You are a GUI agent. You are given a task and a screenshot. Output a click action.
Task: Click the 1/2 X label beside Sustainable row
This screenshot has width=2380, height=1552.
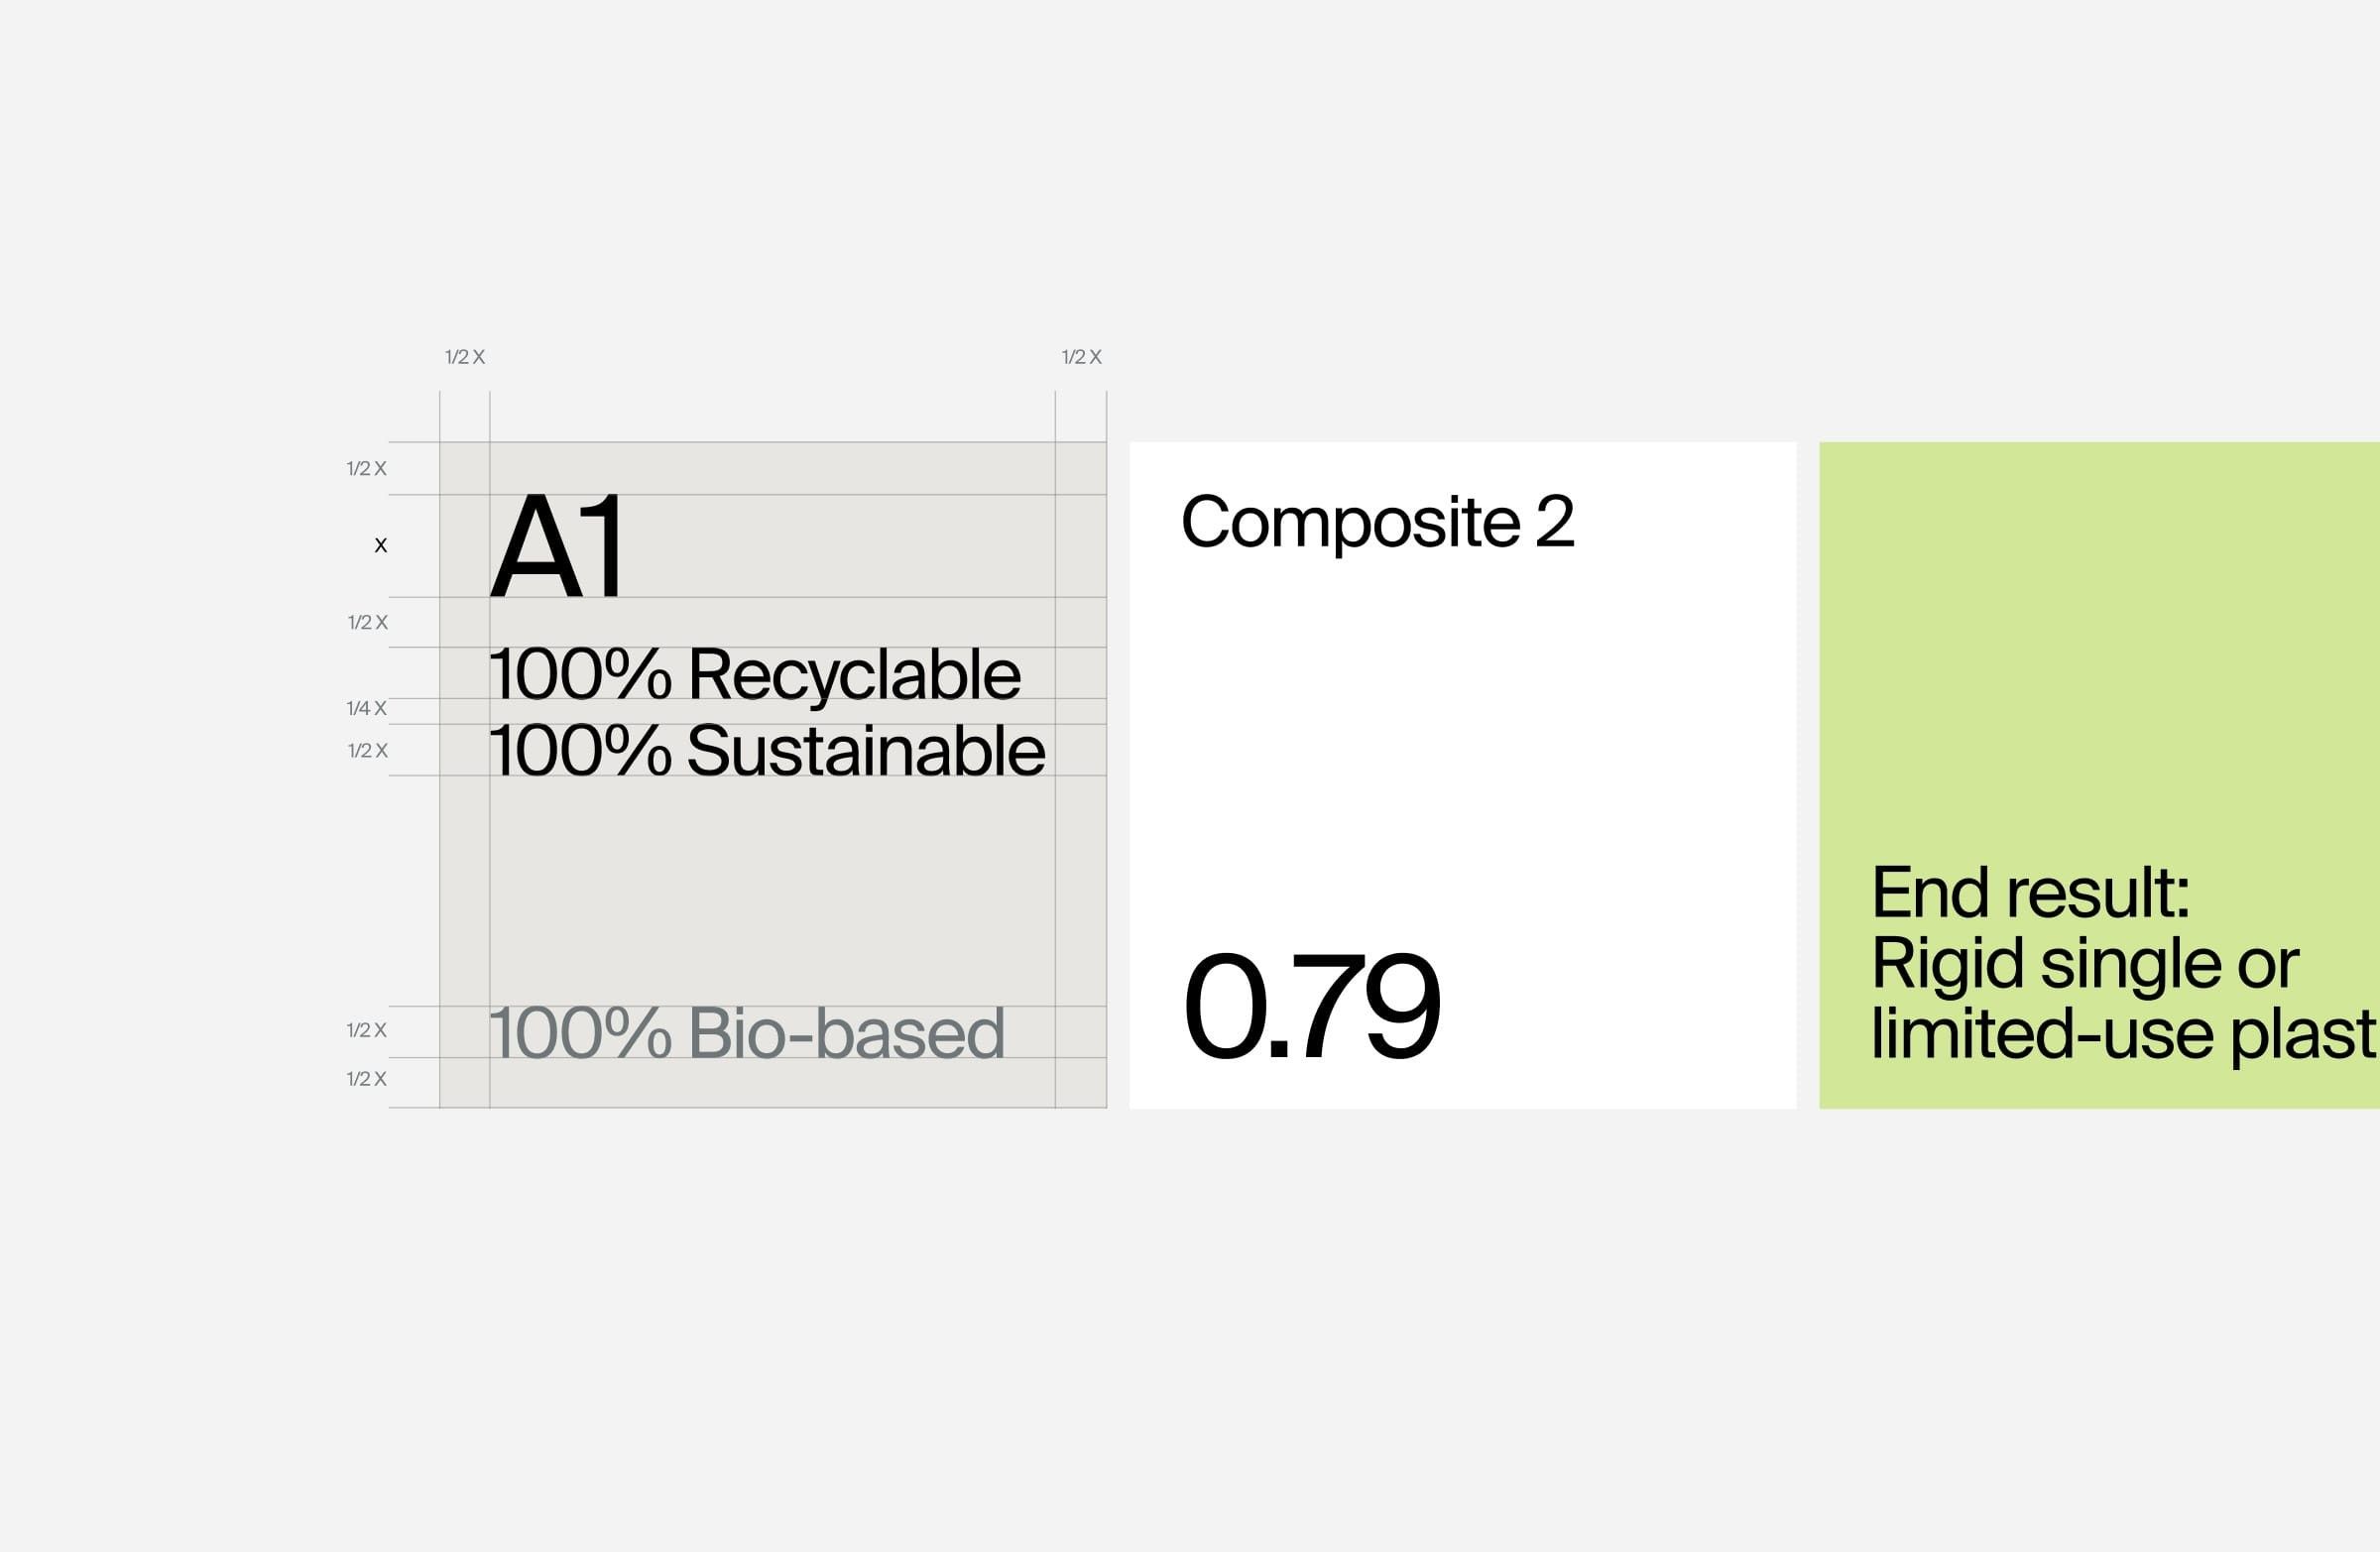[x=367, y=751]
